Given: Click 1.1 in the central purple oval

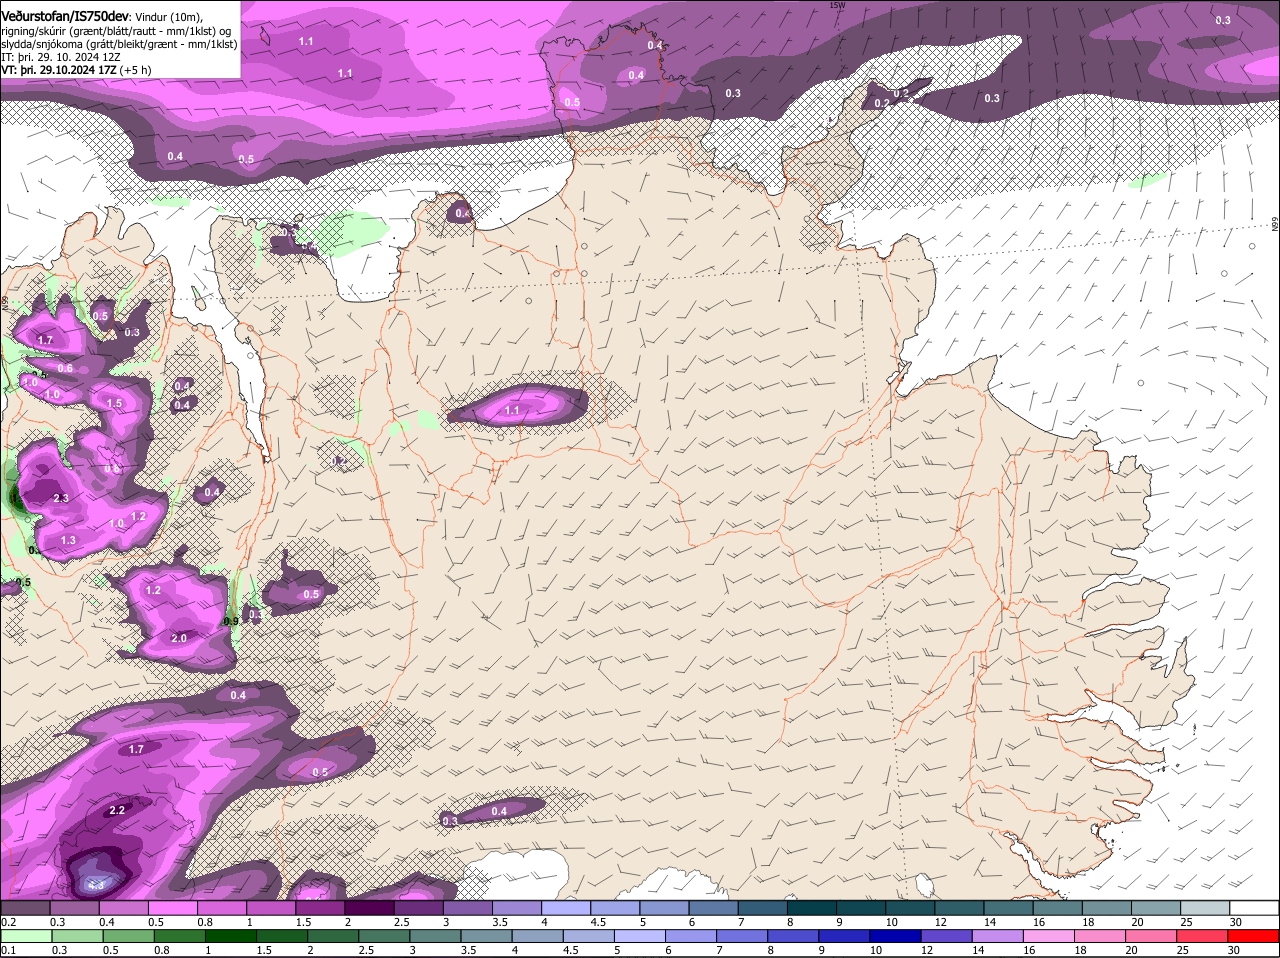Looking at the screenshot, I should pyautogui.click(x=513, y=410).
